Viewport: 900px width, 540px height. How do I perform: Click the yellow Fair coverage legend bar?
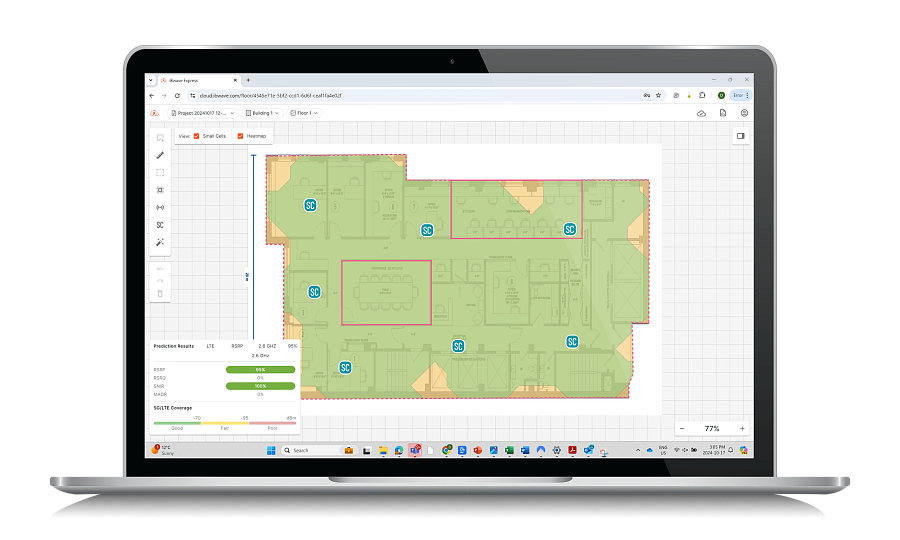coord(224,423)
